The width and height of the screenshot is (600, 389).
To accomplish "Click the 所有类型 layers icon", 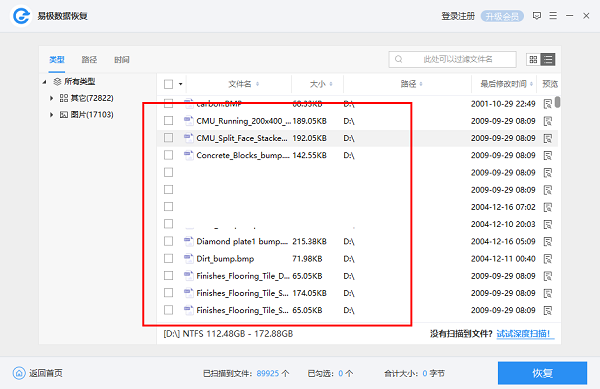I will point(57,81).
